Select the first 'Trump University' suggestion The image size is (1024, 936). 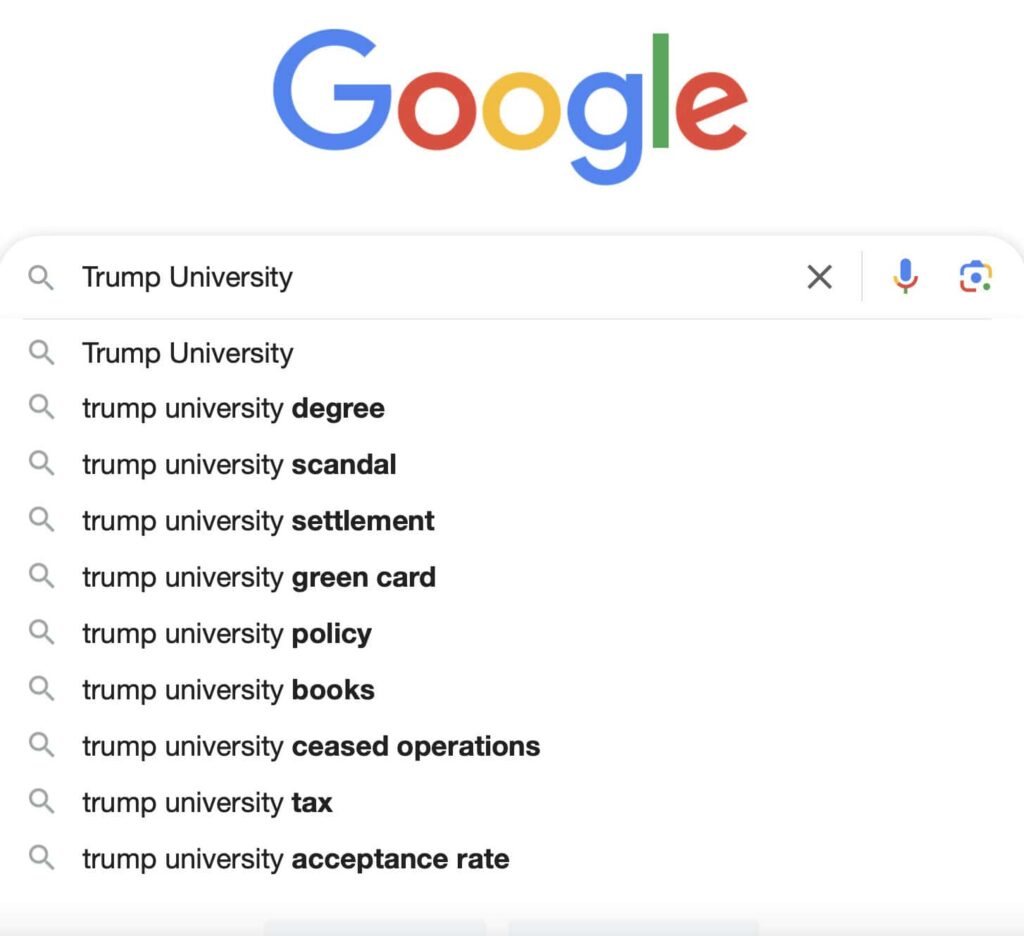pos(512,353)
